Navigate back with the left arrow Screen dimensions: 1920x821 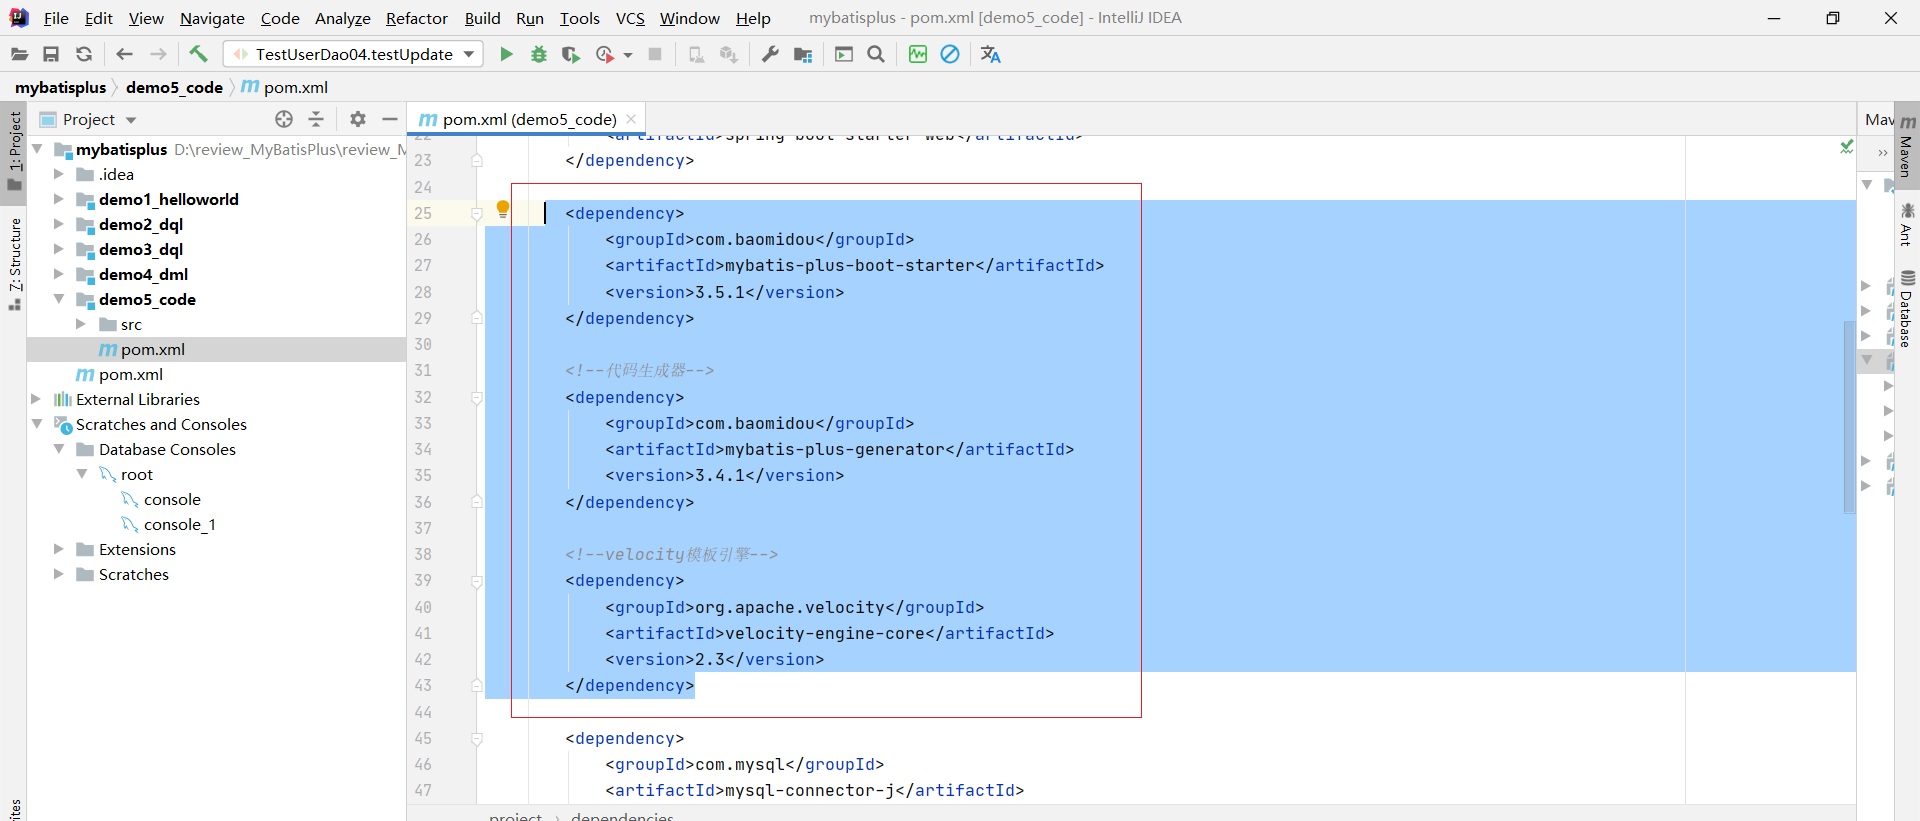pyautogui.click(x=124, y=54)
